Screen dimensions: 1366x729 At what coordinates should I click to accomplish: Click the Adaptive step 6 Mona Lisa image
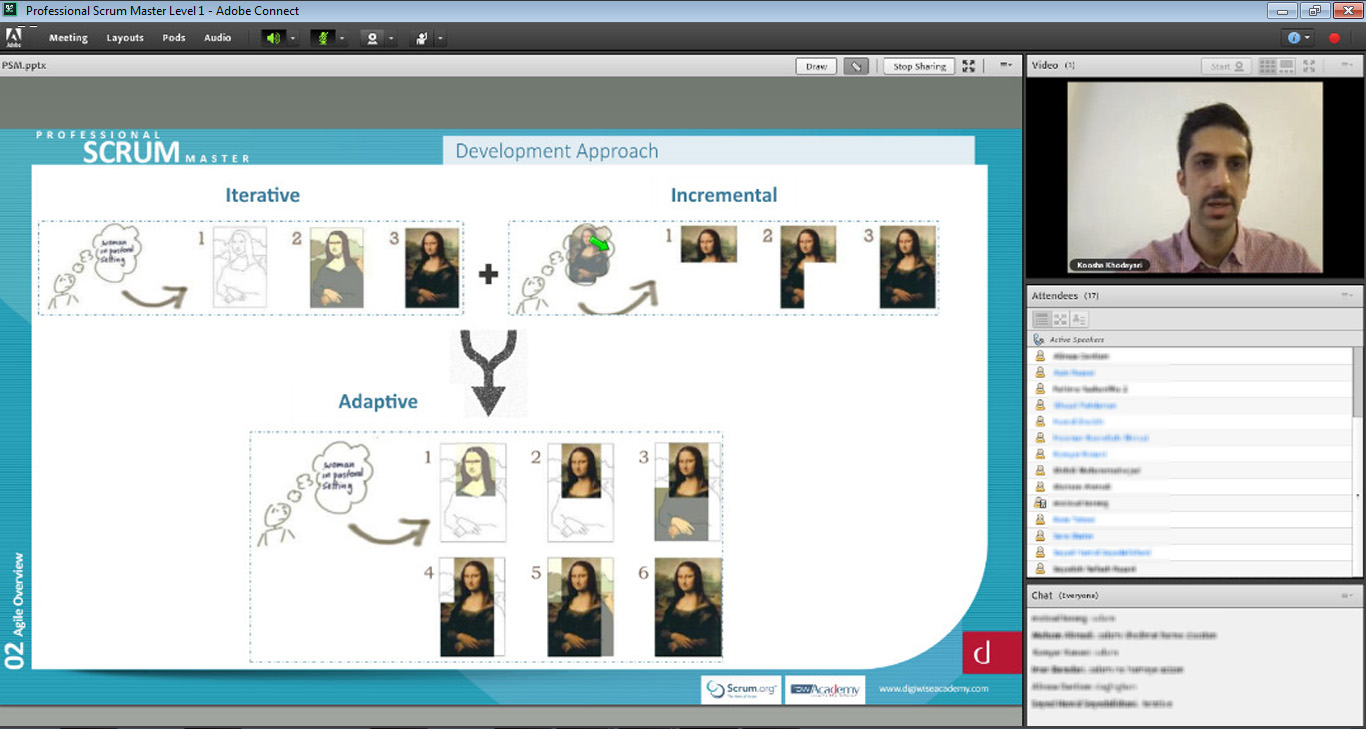[688, 607]
